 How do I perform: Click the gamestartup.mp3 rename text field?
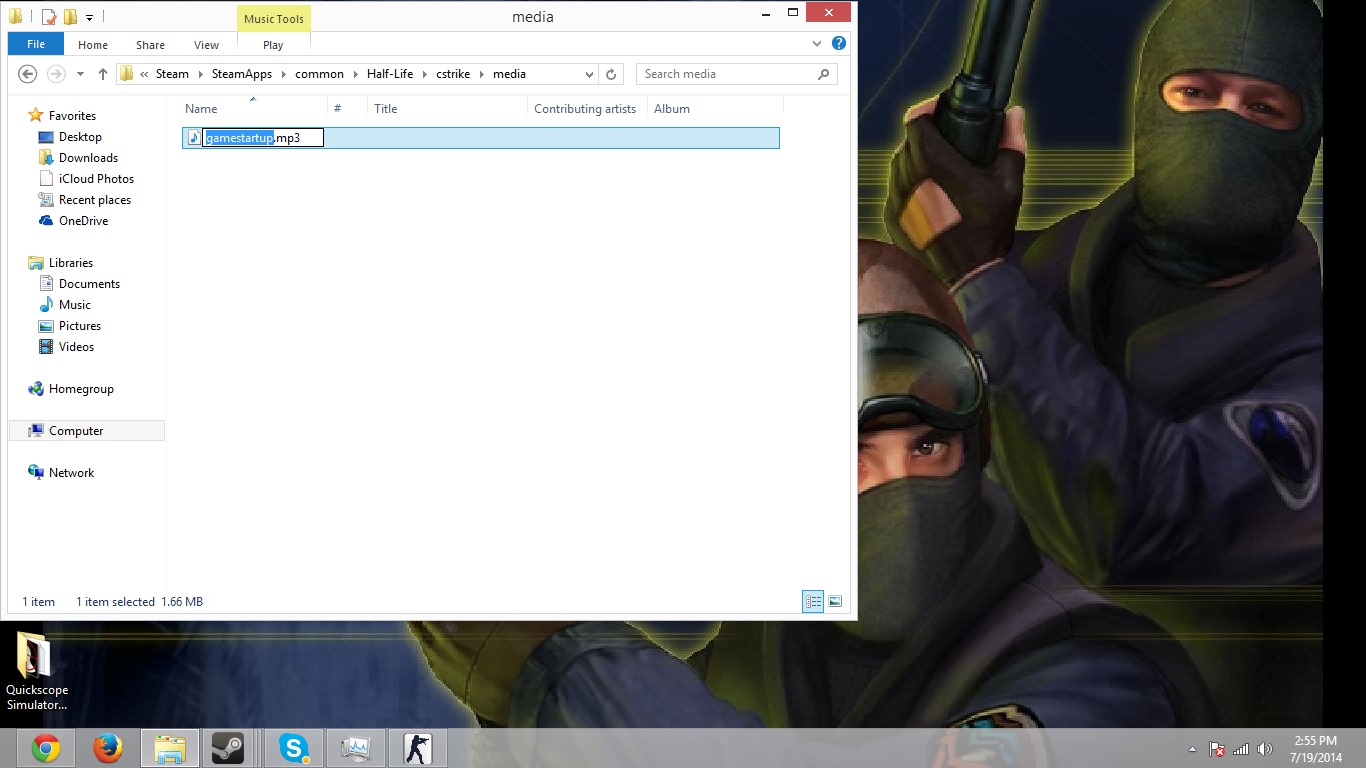pos(263,138)
